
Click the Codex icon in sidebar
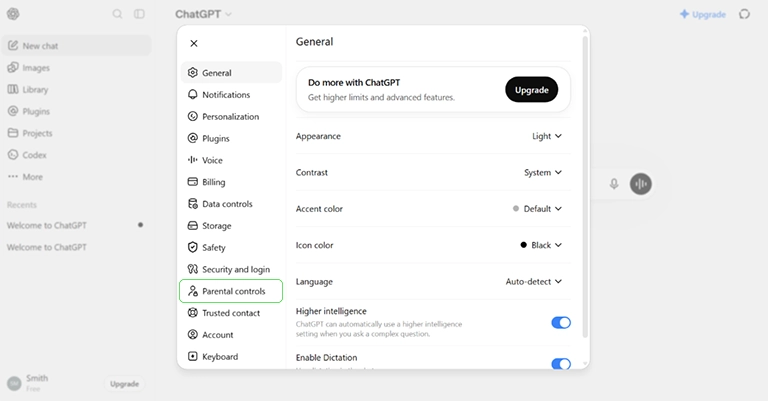click(13, 155)
